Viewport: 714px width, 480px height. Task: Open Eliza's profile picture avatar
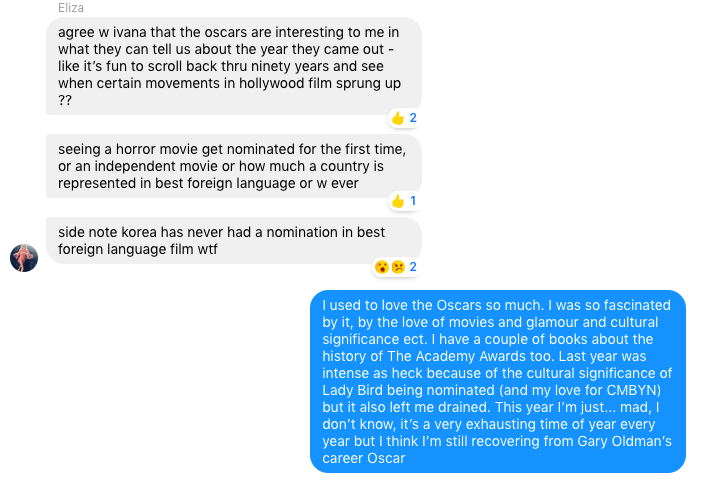[24, 258]
